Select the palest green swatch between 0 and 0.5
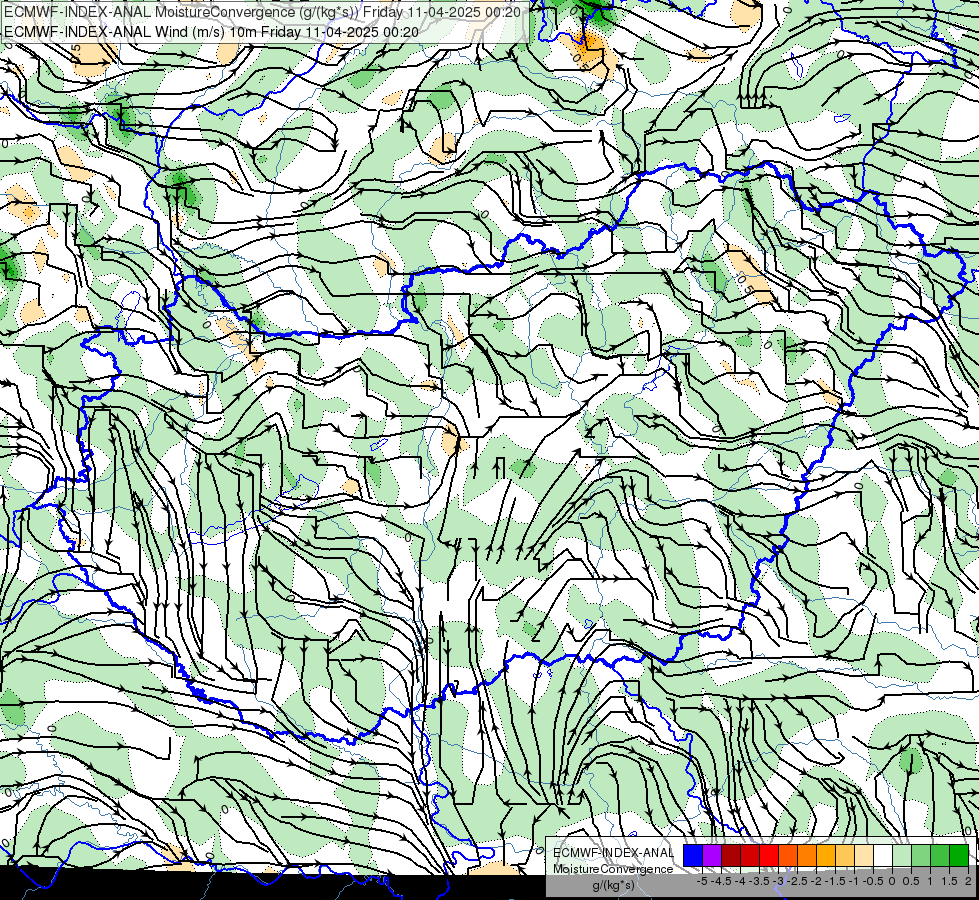979x900 pixels. point(902,856)
